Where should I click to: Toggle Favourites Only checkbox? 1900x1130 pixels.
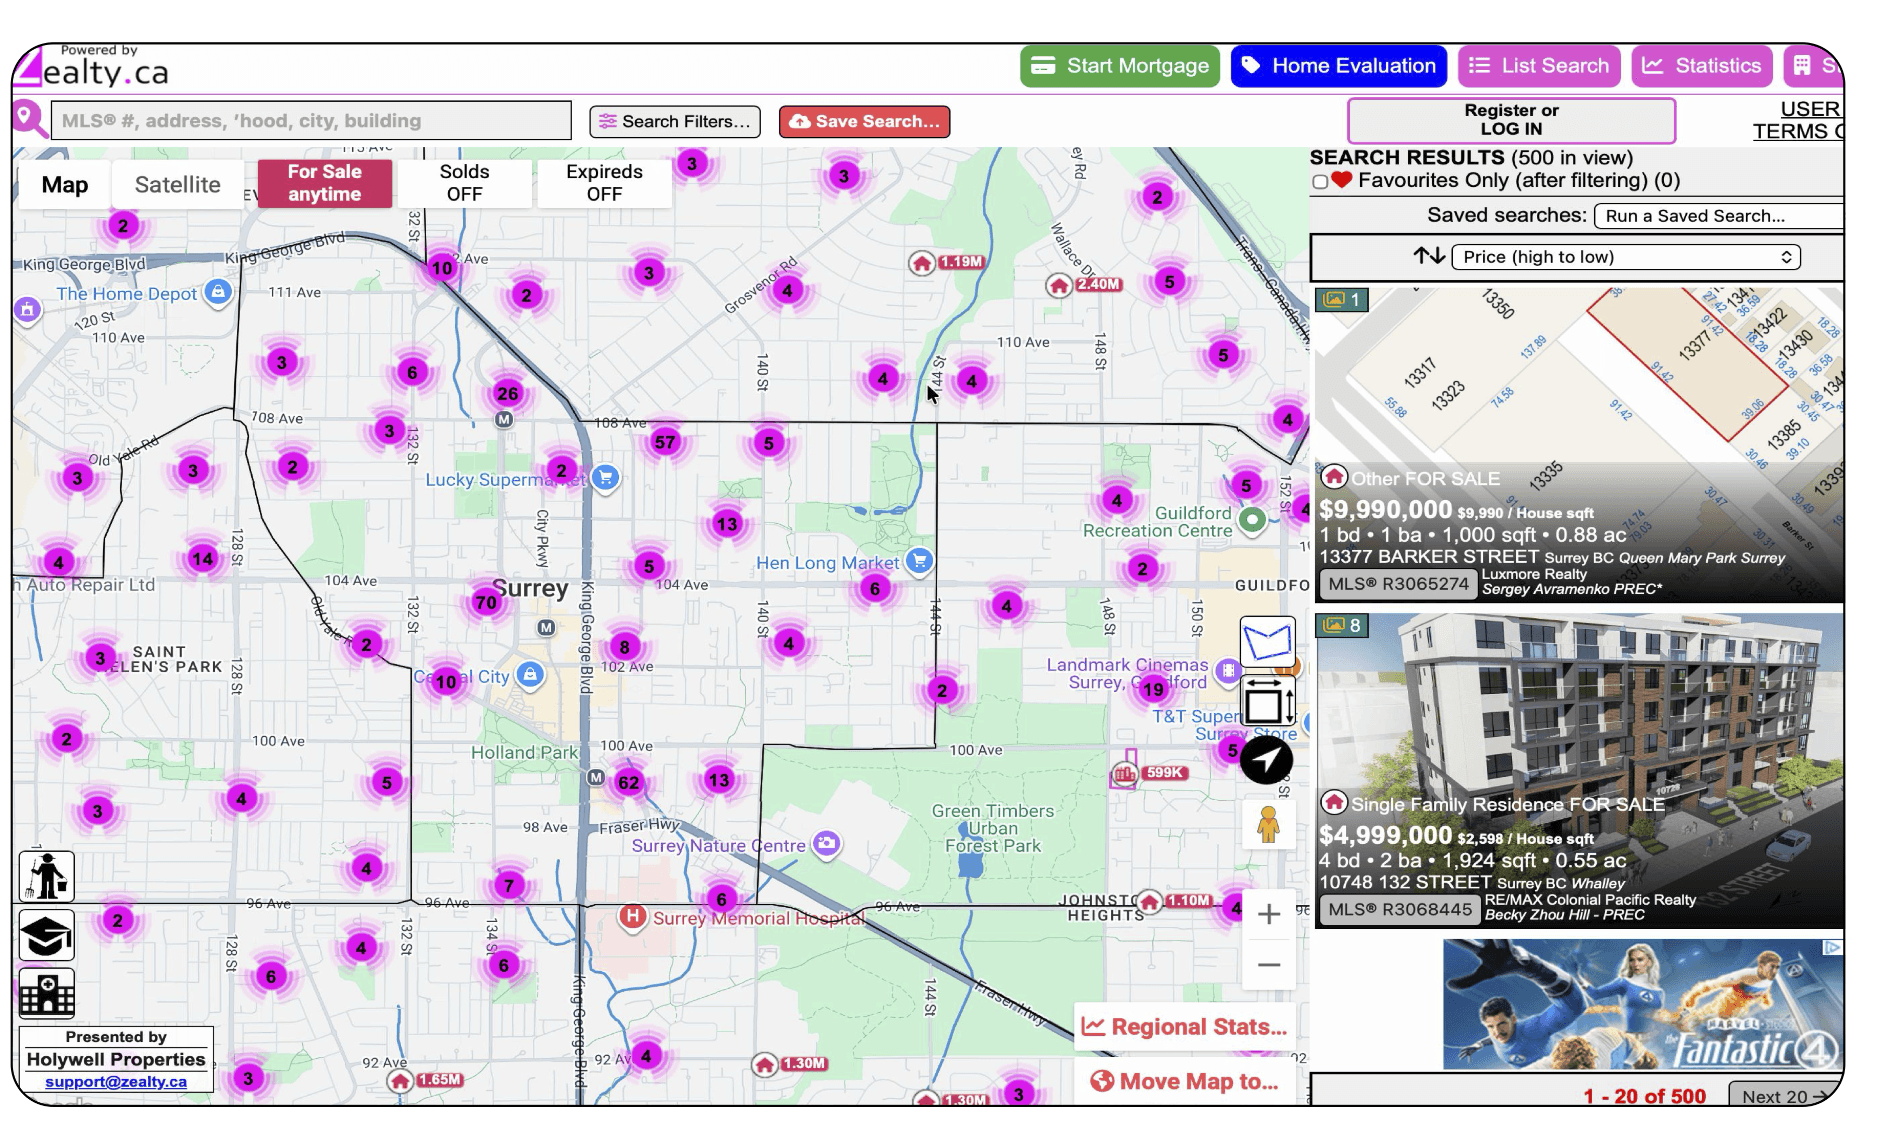click(x=1320, y=182)
